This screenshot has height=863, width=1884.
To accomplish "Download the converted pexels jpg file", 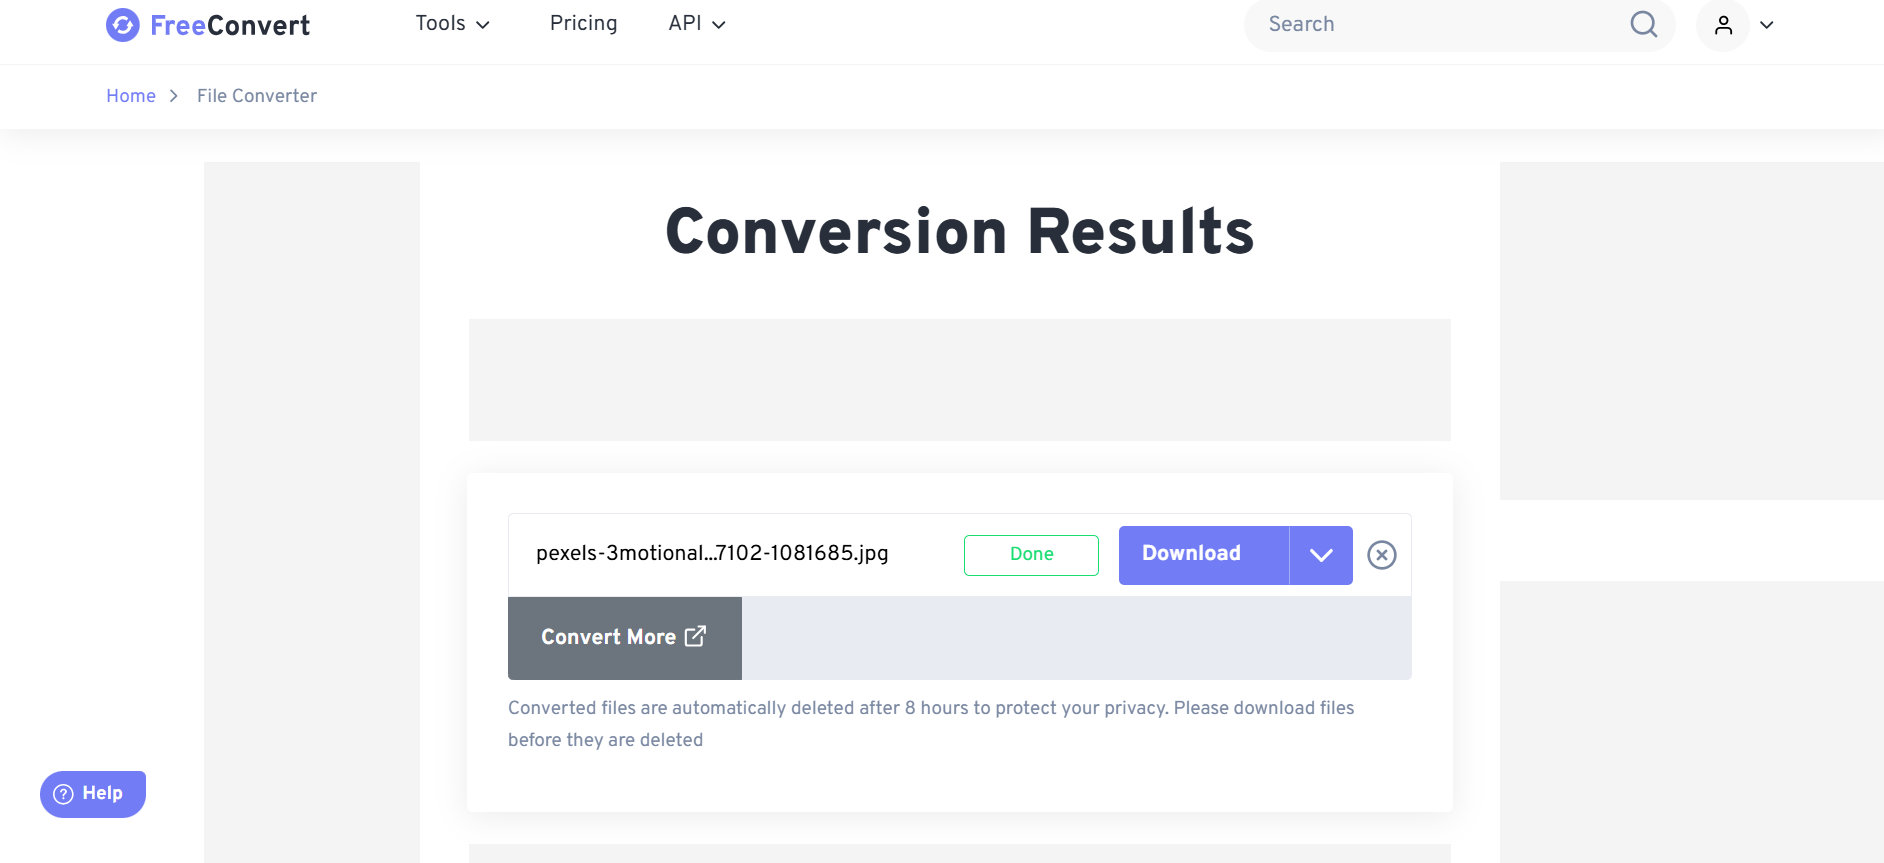I will coord(1191,554).
